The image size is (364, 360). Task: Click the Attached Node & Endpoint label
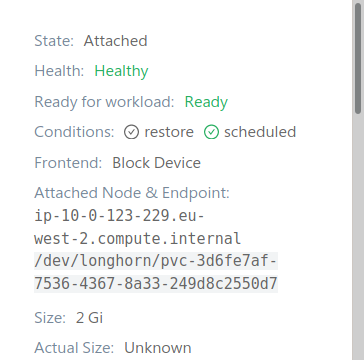[x=132, y=193]
